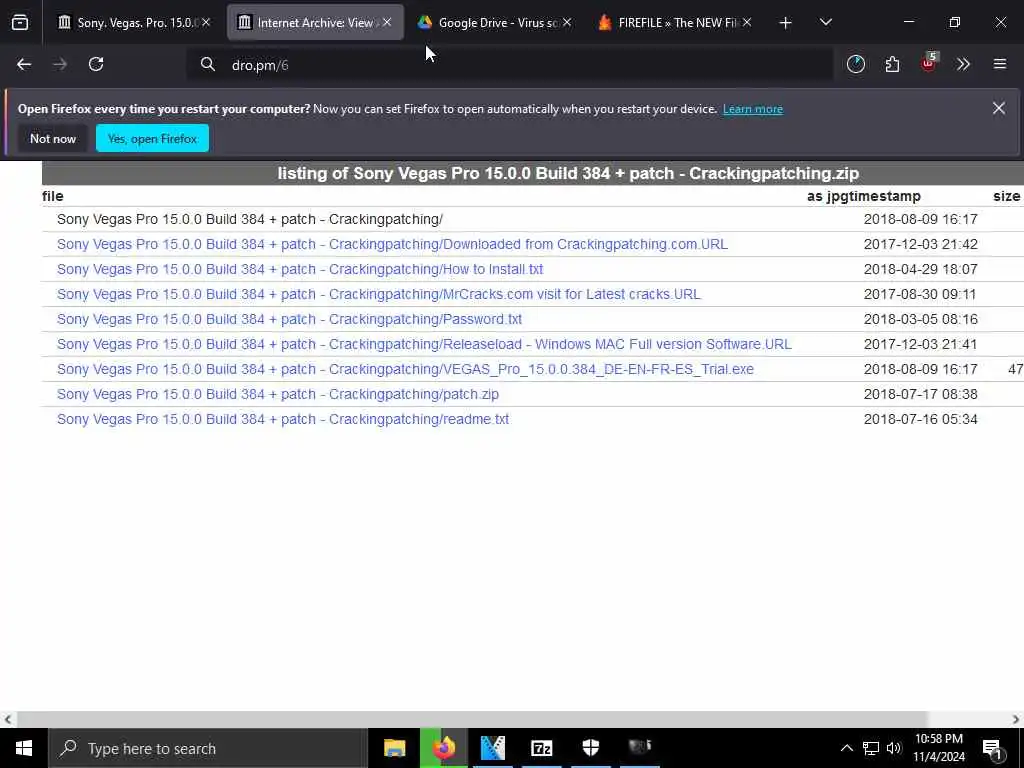Open the Password.txt file link
This screenshot has width=1024, height=768.
(x=289, y=319)
